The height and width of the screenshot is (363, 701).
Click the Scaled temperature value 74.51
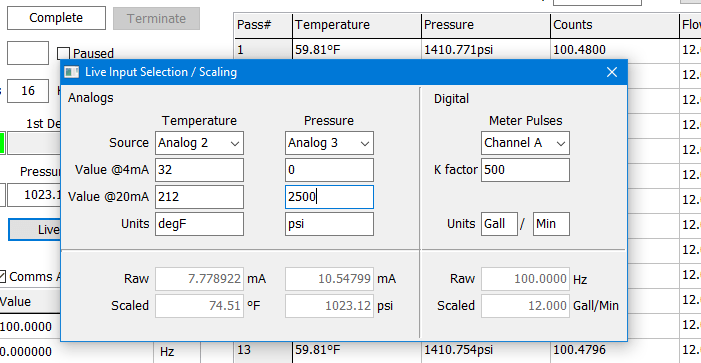(199, 306)
